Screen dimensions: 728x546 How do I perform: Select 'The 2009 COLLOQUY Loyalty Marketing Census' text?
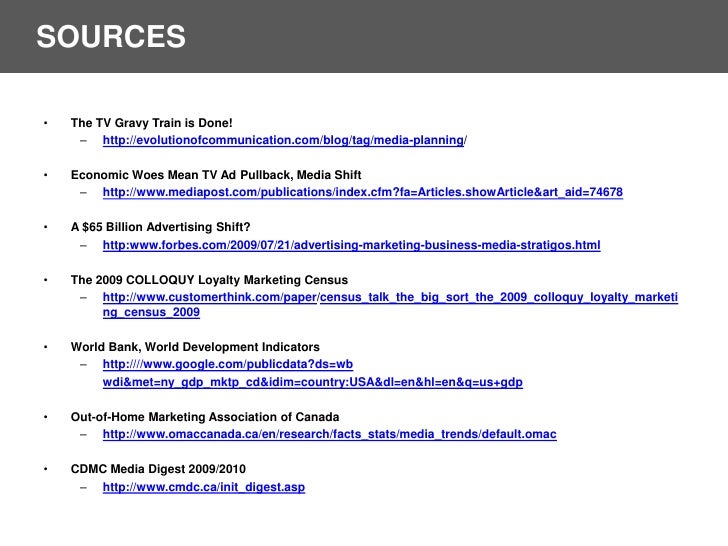[209, 280]
